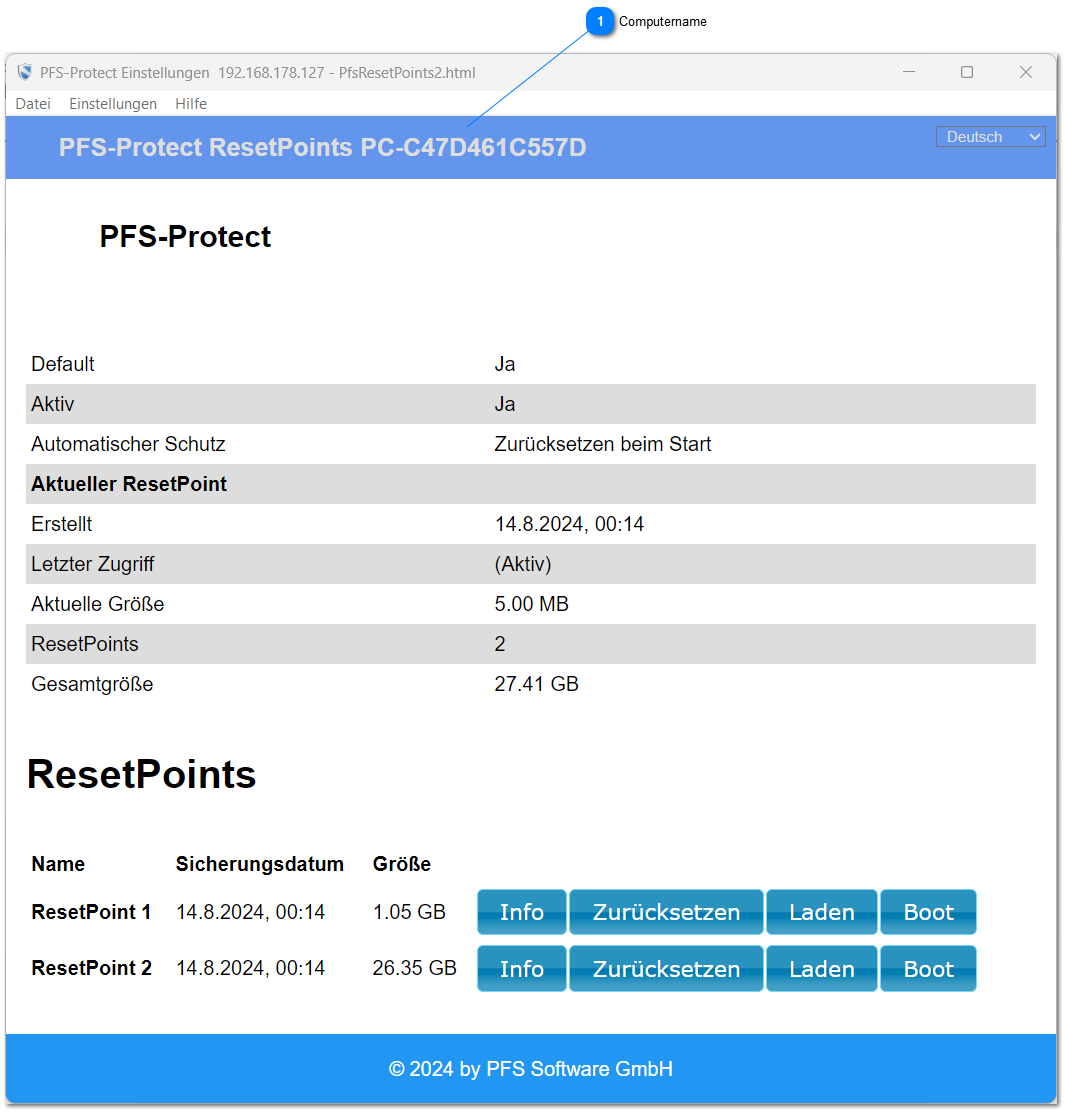Click Laden for ResetPoint 2

point(822,969)
